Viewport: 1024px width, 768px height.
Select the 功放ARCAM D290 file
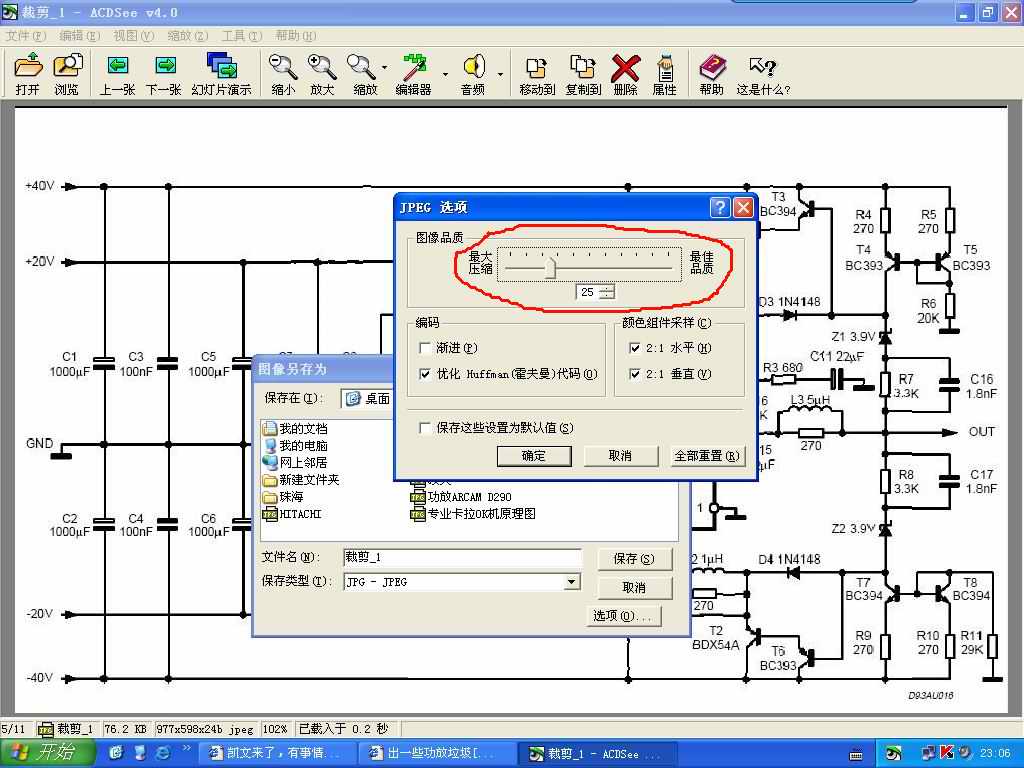461,497
